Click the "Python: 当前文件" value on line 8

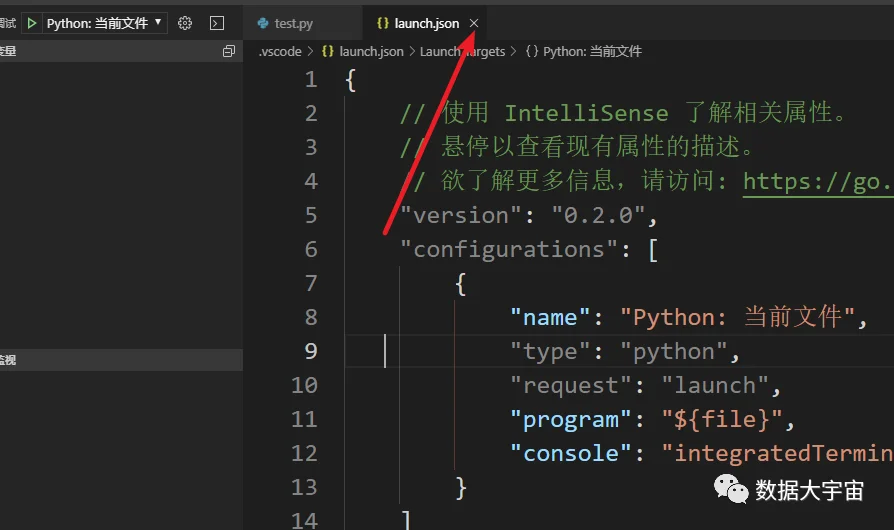738,317
